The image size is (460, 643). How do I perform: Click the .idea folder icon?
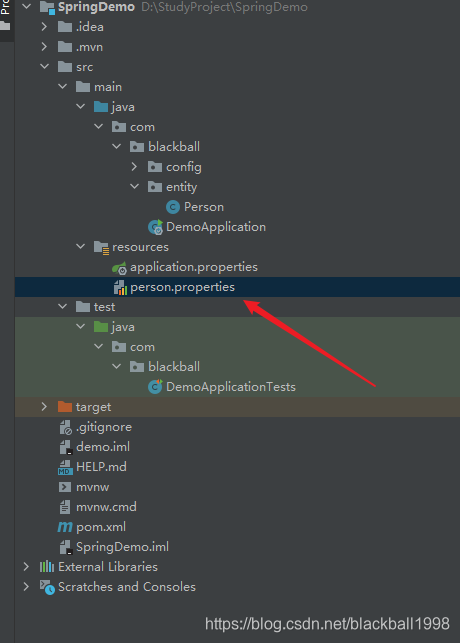[65, 27]
